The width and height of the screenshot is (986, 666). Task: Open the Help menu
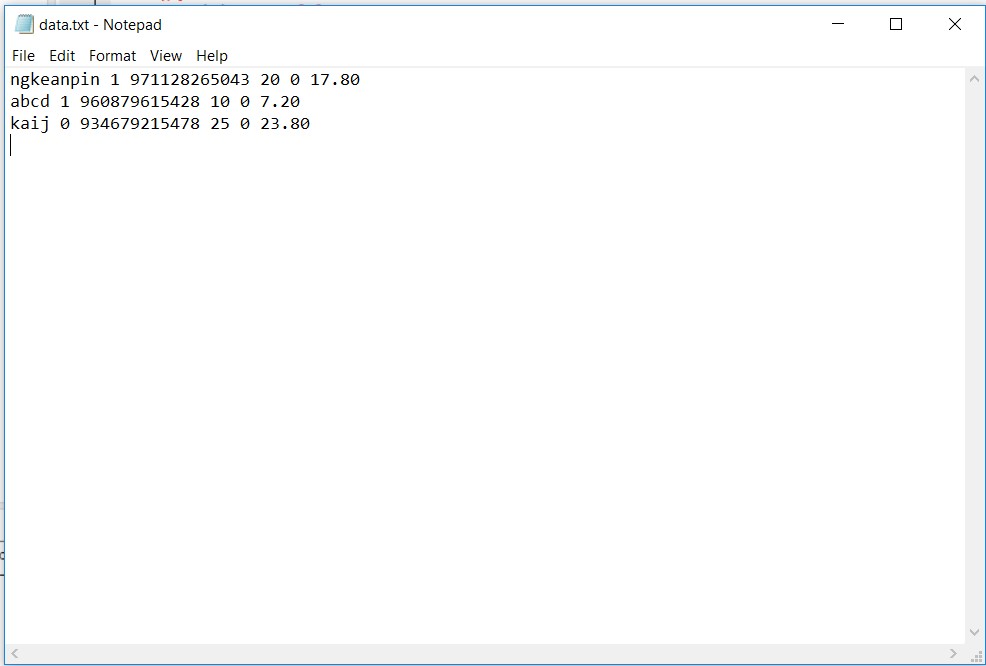(x=211, y=56)
